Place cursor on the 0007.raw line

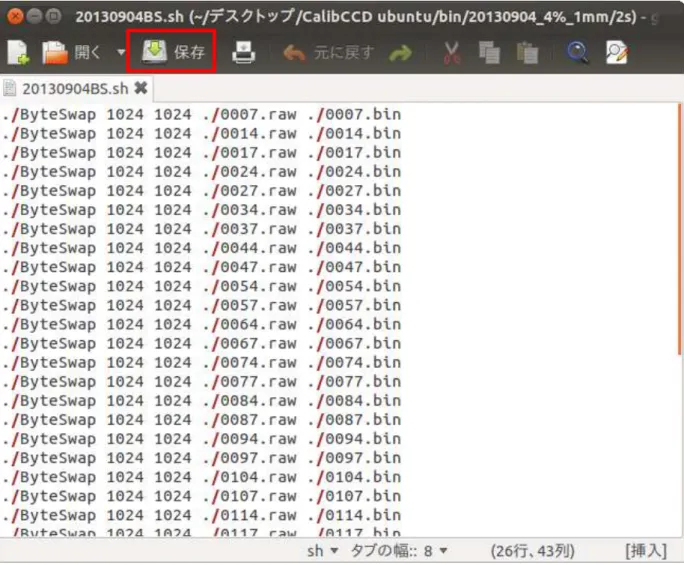click(x=201, y=114)
